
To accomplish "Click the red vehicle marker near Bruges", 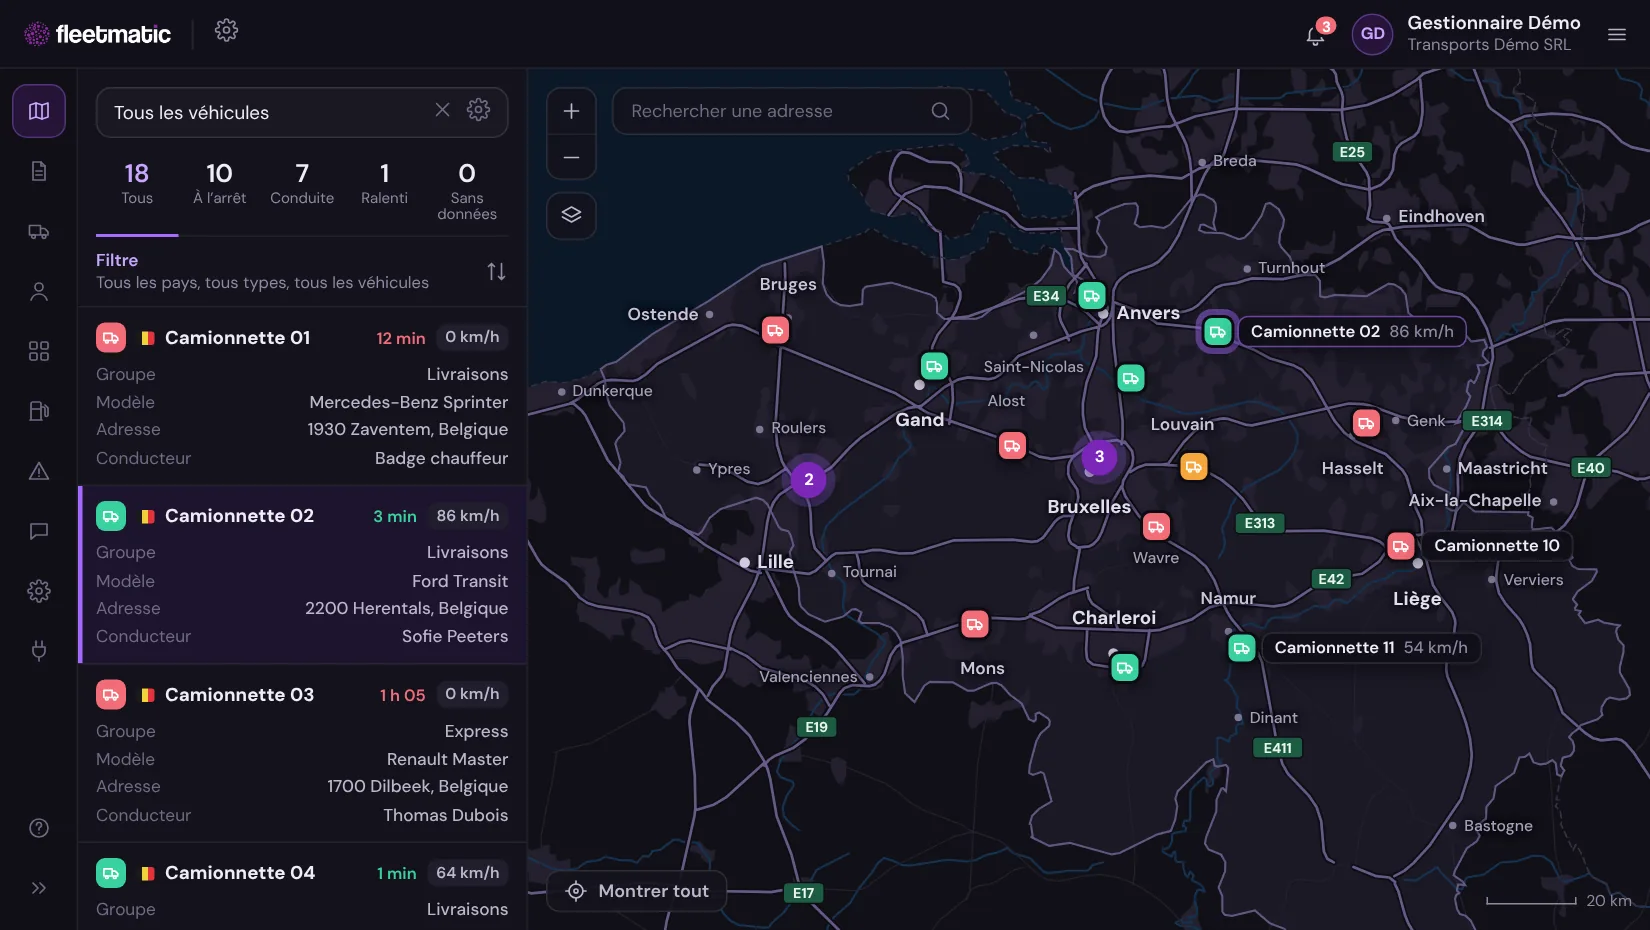I will (775, 330).
